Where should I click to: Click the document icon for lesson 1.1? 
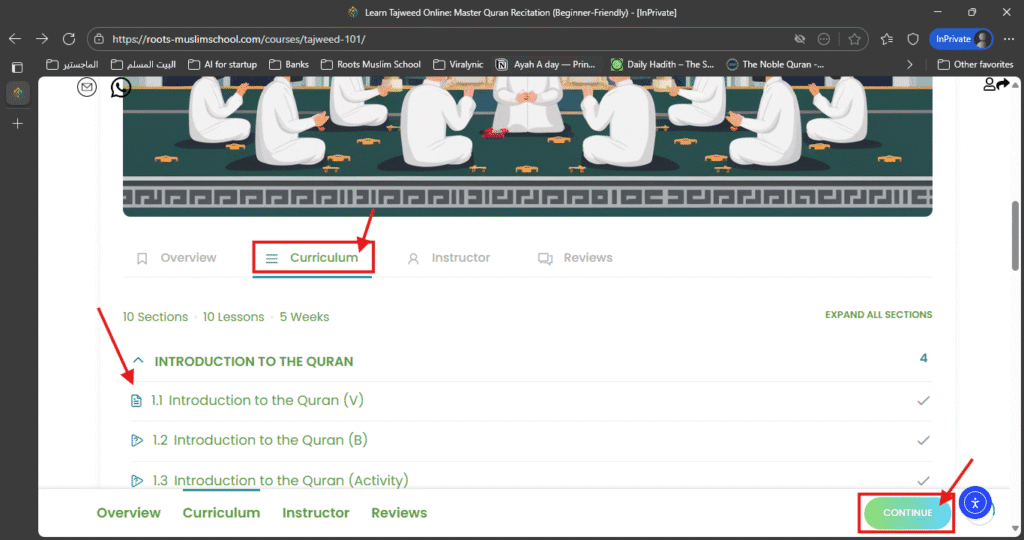pyautogui.click(x=137, y=401)
